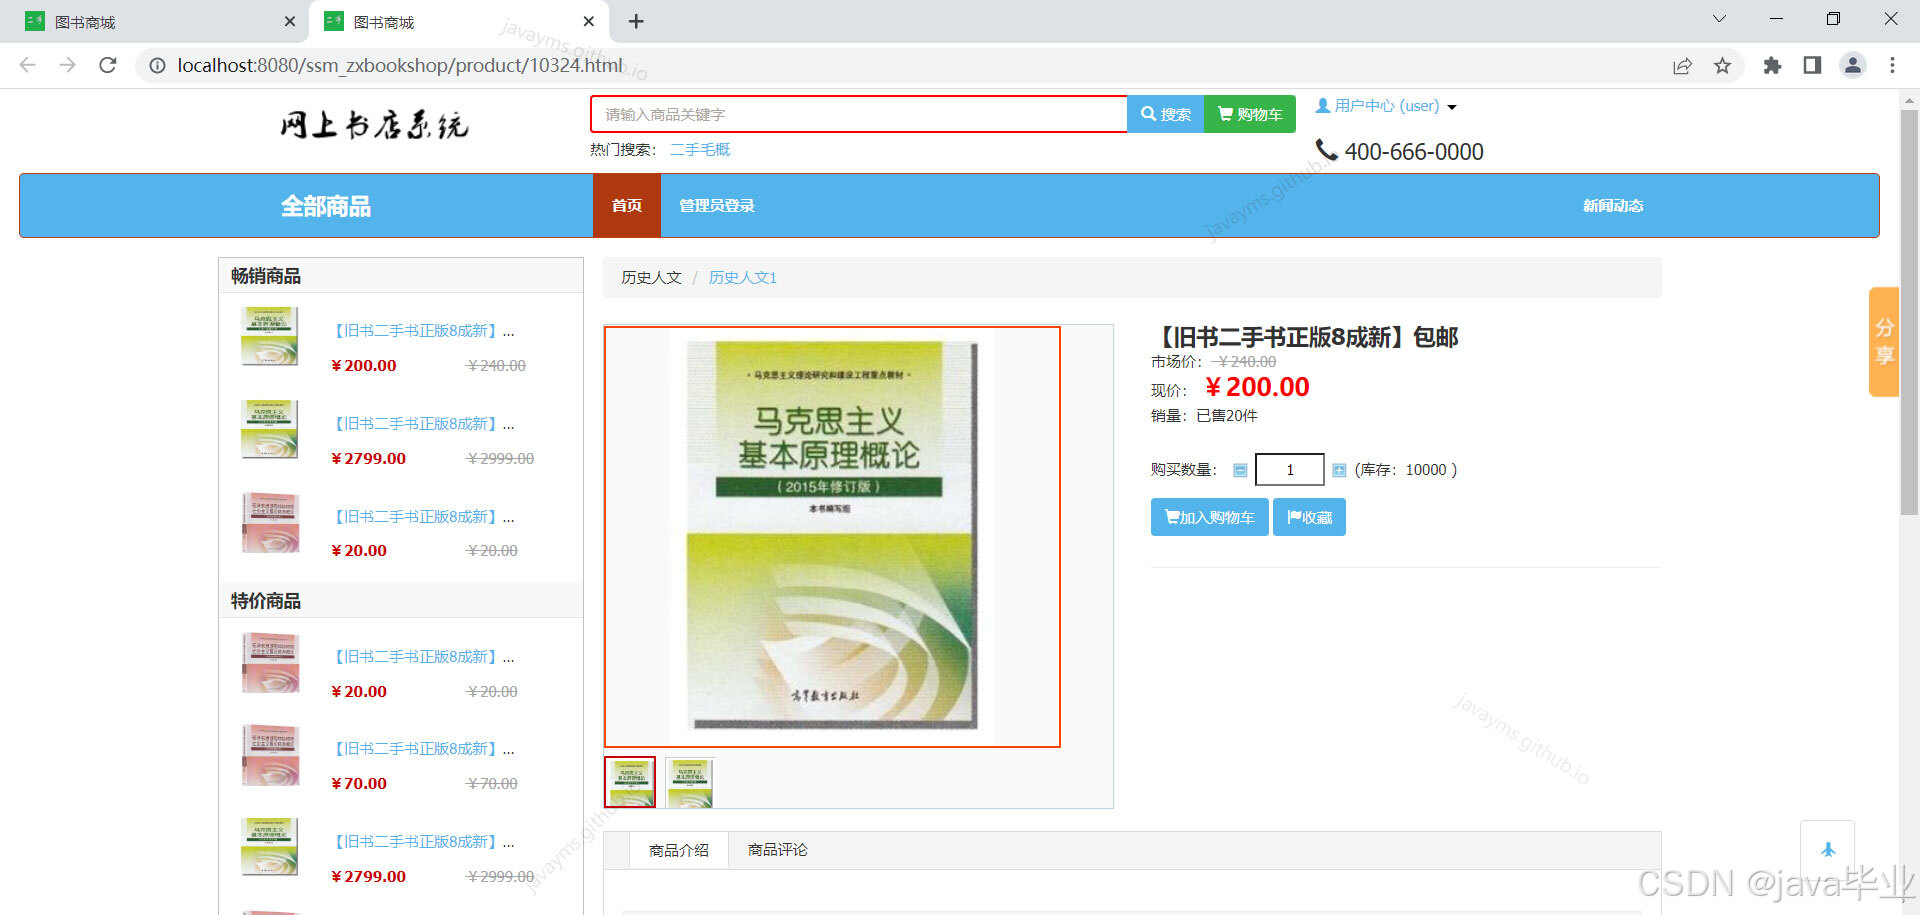Reload the page with refresh icon
Viewport: 1920px width, 915px height.
pos(108,65)
